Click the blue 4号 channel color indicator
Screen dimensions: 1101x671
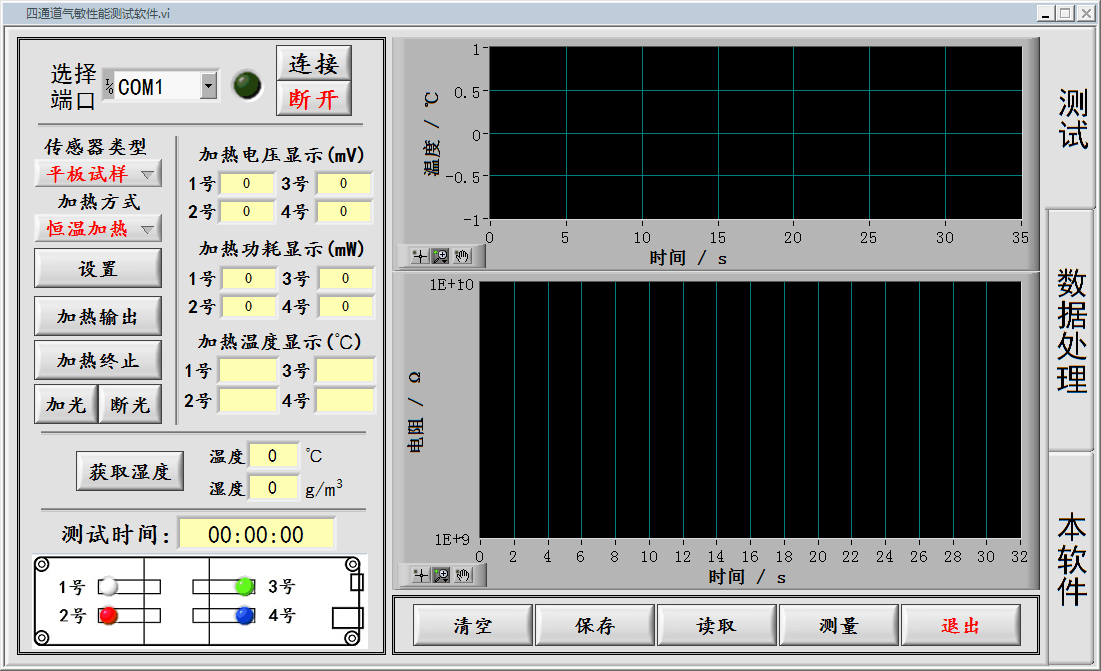[244, 615]
